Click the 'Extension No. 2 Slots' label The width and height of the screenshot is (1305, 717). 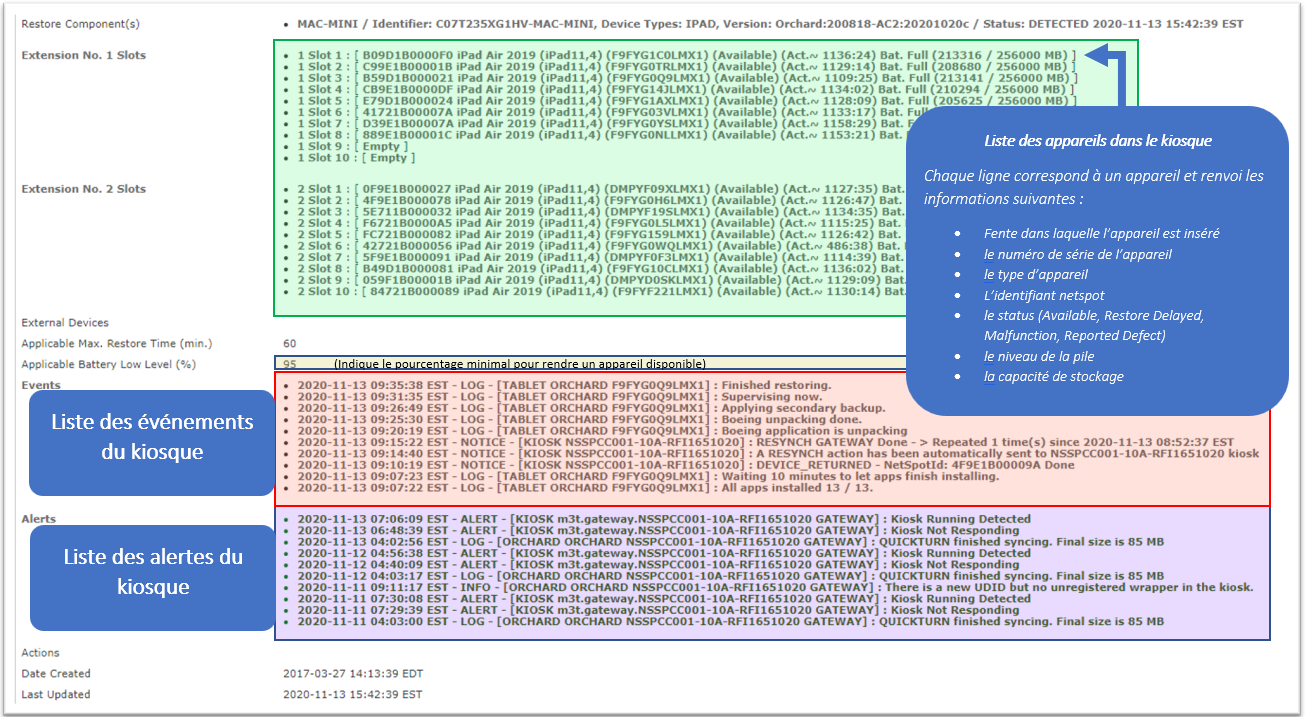84,189
